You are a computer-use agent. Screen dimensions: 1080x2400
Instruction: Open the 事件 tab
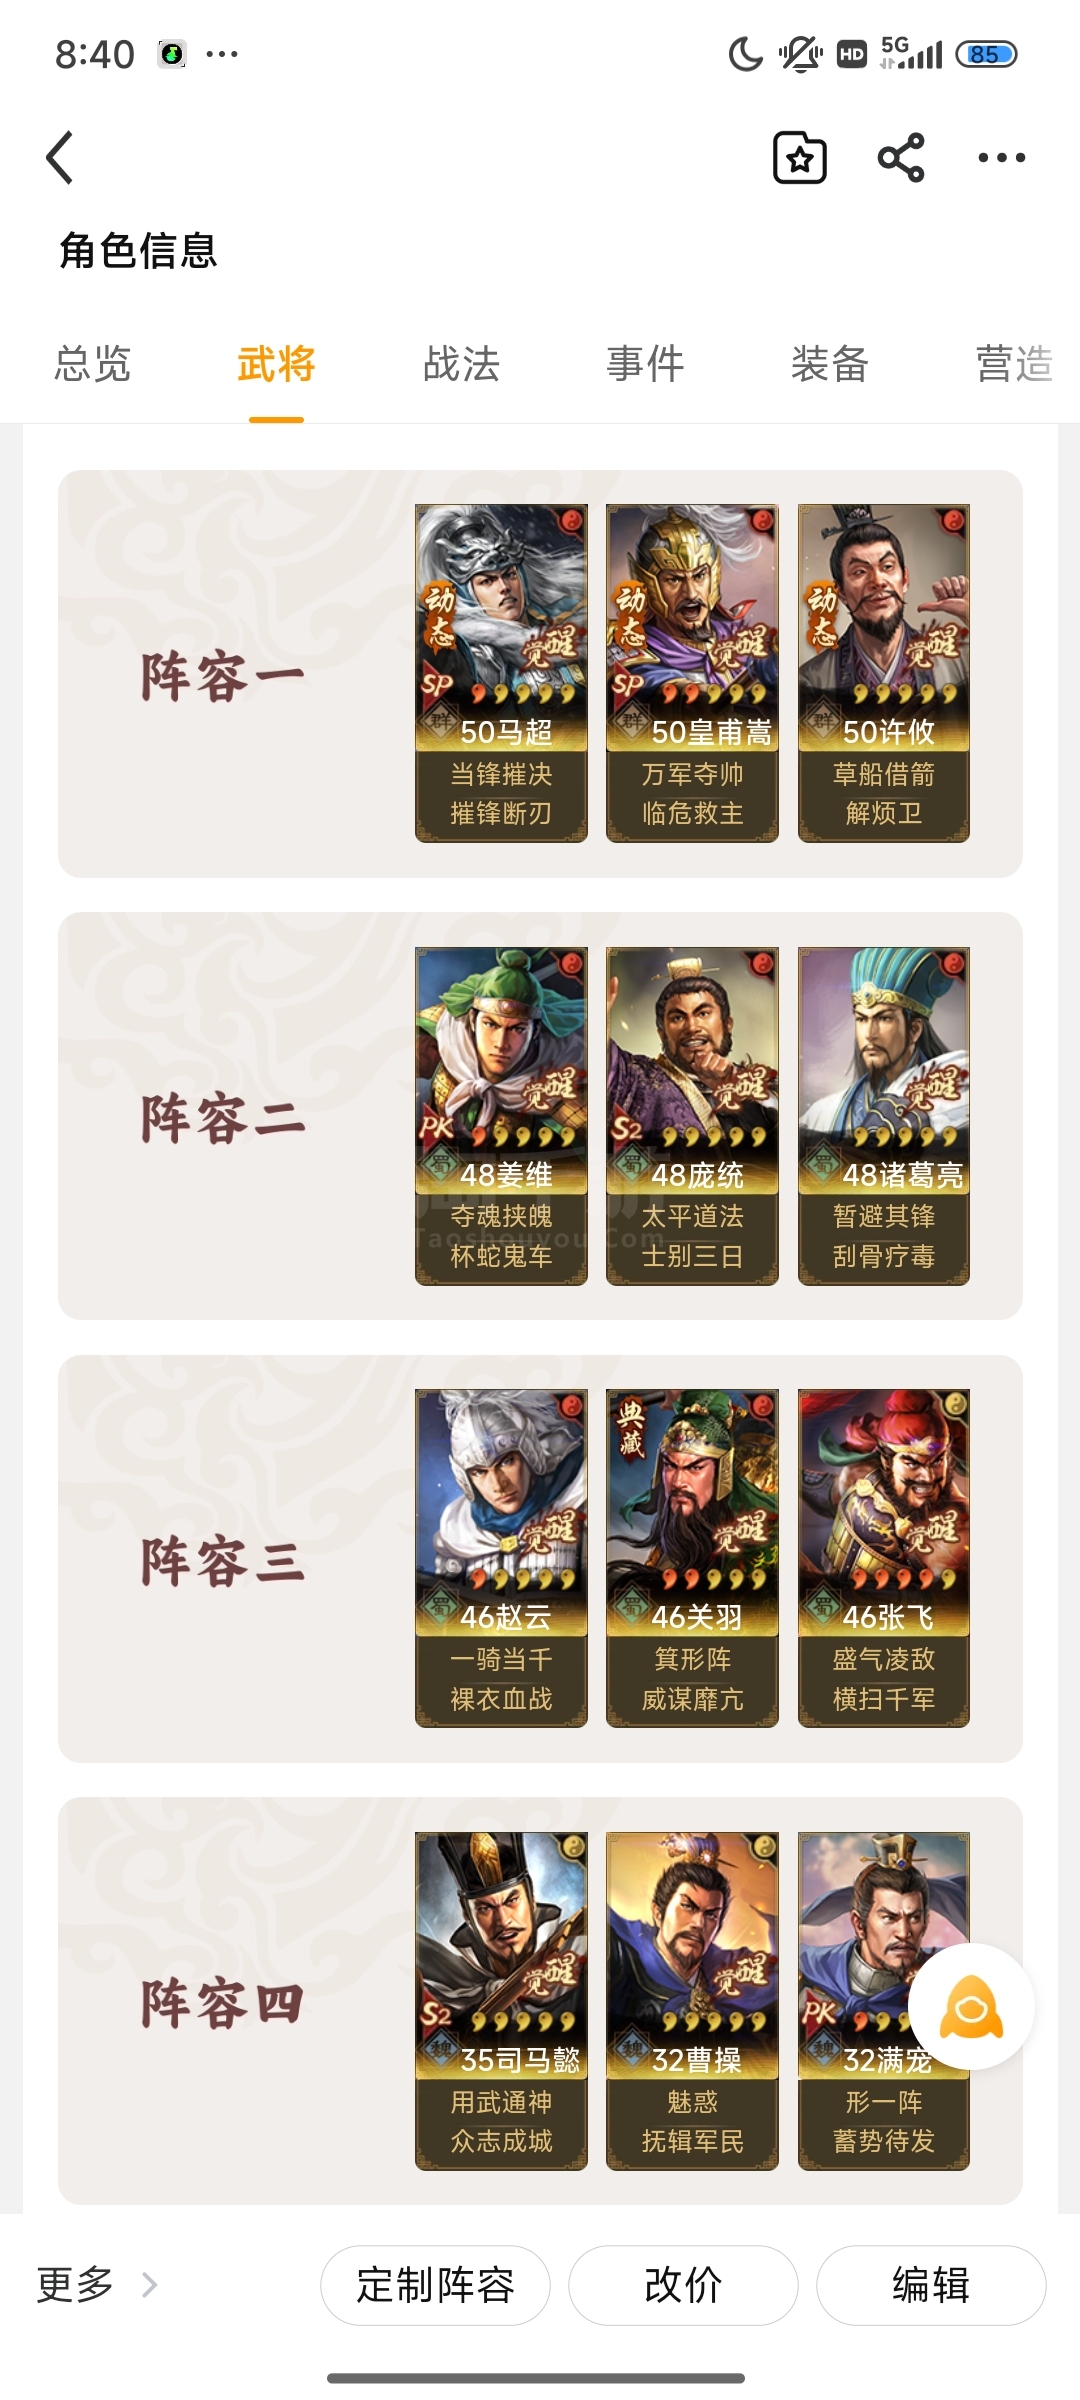point(645,364)
